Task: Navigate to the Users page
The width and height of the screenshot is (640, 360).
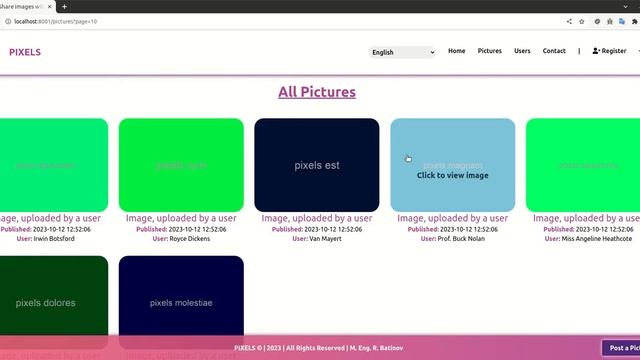Action: pyautogui.click(x=522, y=51)
